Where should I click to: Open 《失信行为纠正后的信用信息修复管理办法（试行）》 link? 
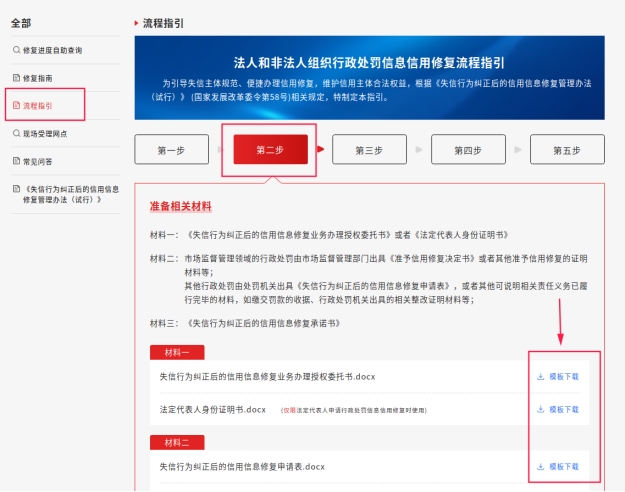(71, 194)
